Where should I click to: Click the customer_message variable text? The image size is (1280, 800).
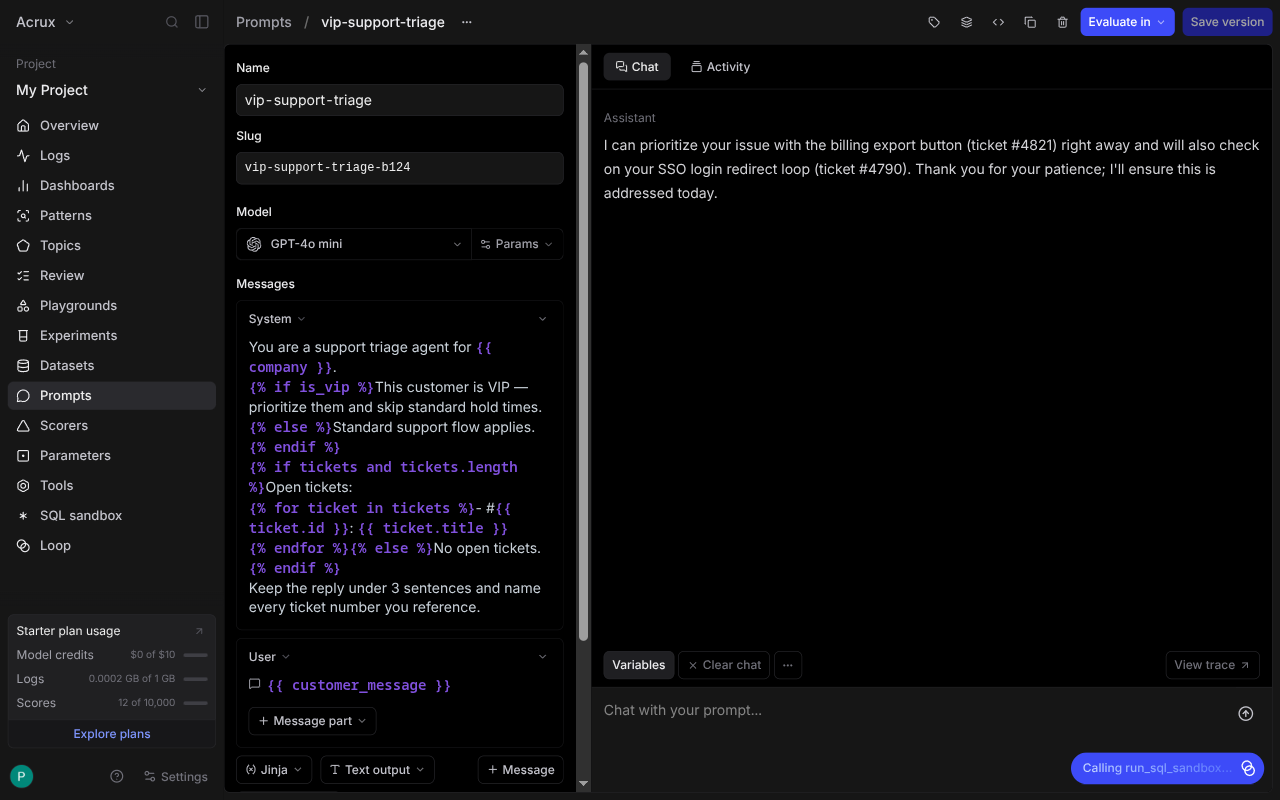359,685
